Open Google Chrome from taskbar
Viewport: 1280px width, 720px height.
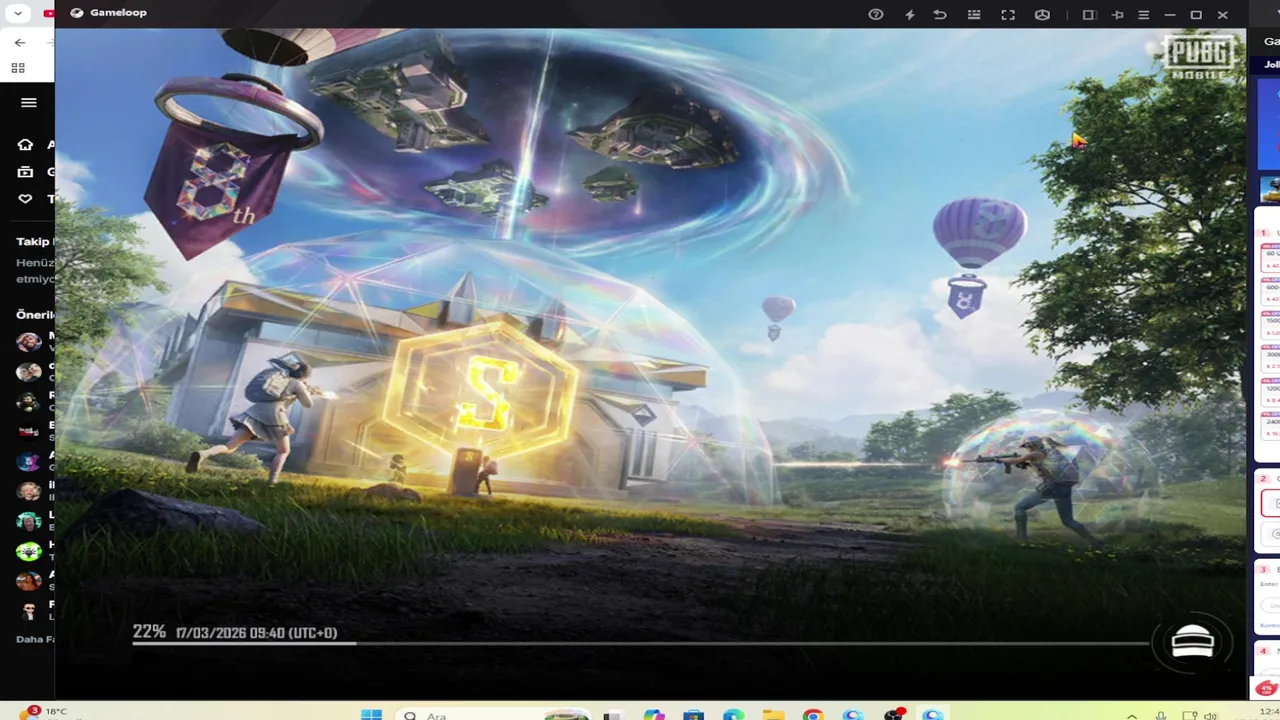813,715
